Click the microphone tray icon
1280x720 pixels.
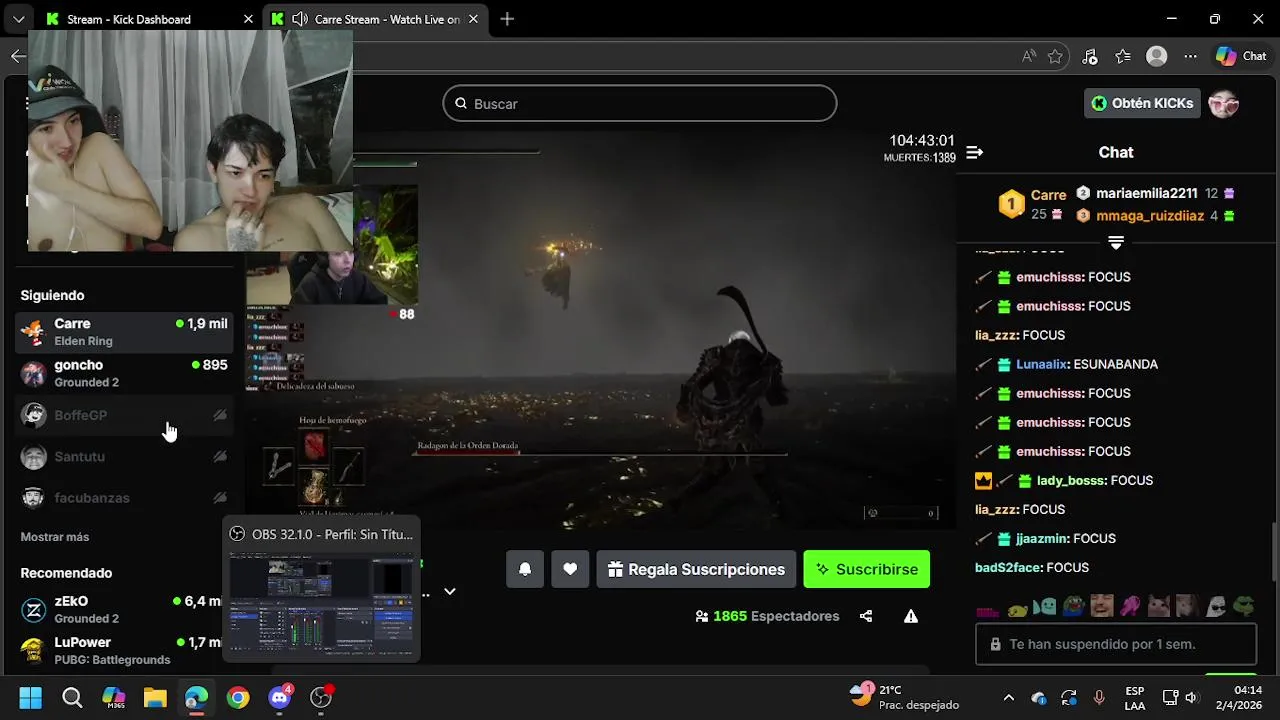click(x=1099, y=697)
